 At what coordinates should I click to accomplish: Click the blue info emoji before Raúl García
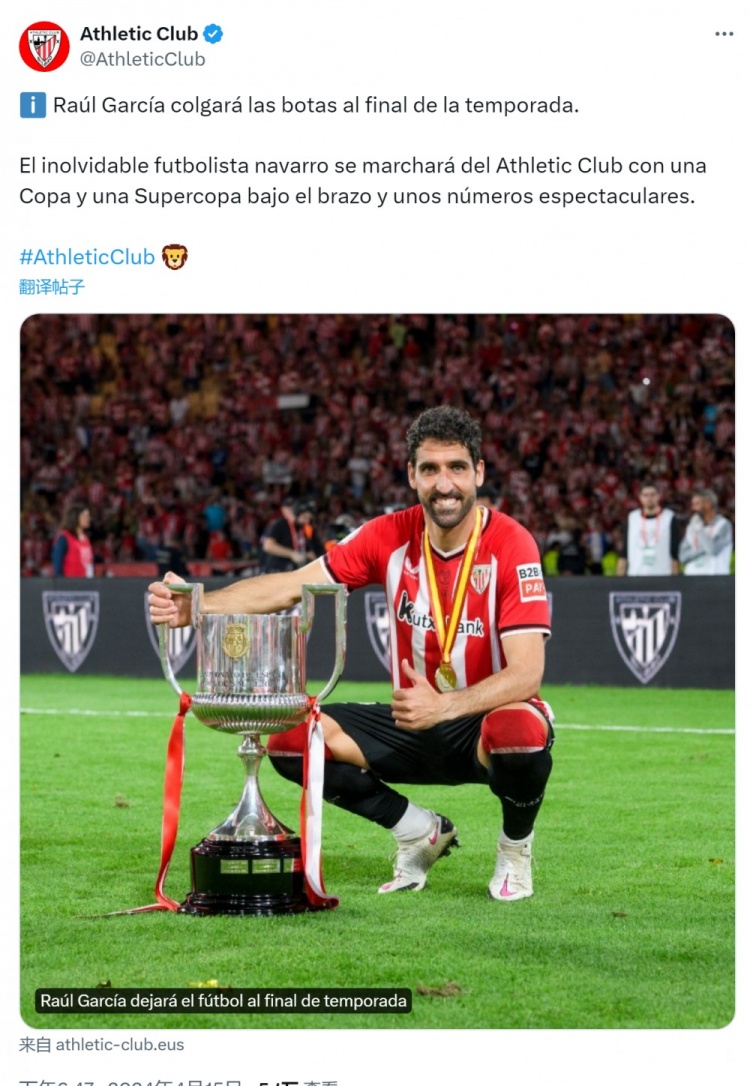coord(33,105)
